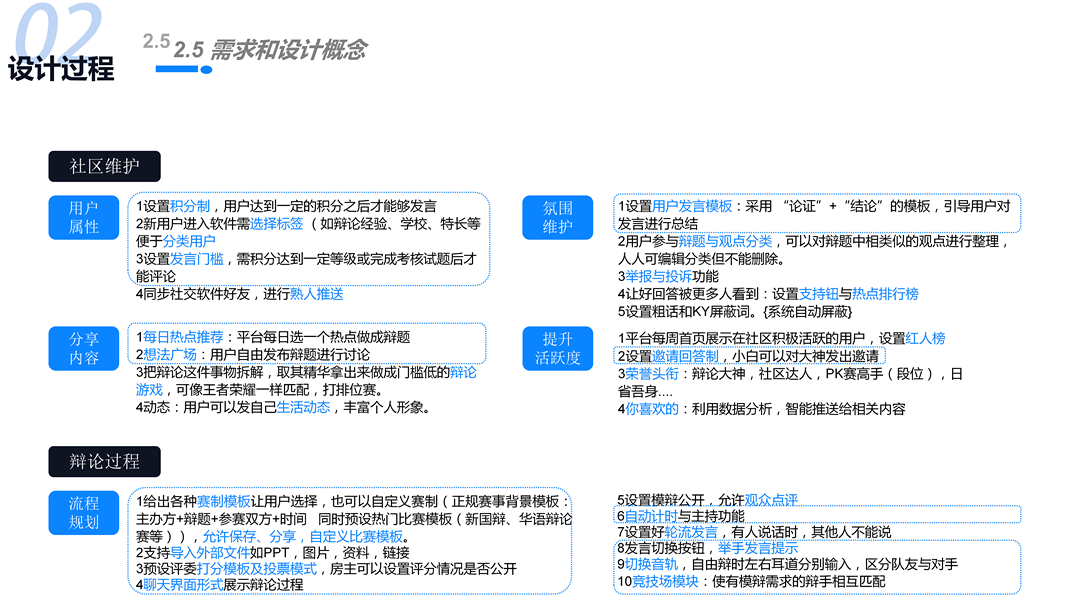Click the blue text 熟人推送

[x=316, y=294]
